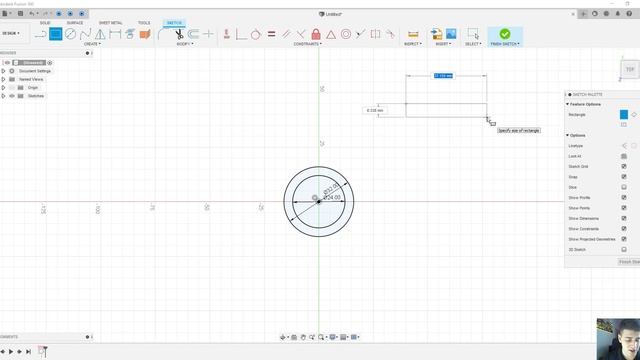This screenshot has width=640, height=360.
Task: Toggle Slice checkbox
Action: pos(624,187)
